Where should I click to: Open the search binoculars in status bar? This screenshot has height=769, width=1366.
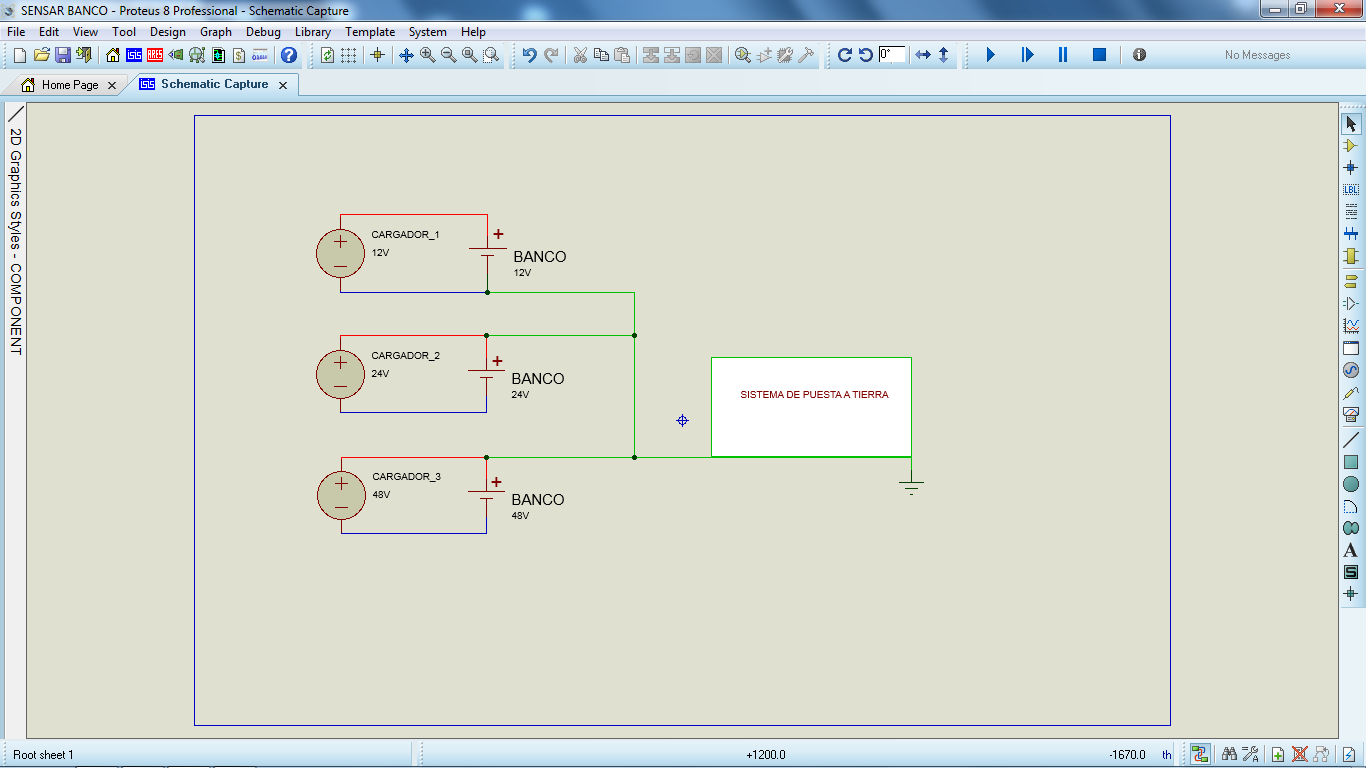tap(1229, 755)
